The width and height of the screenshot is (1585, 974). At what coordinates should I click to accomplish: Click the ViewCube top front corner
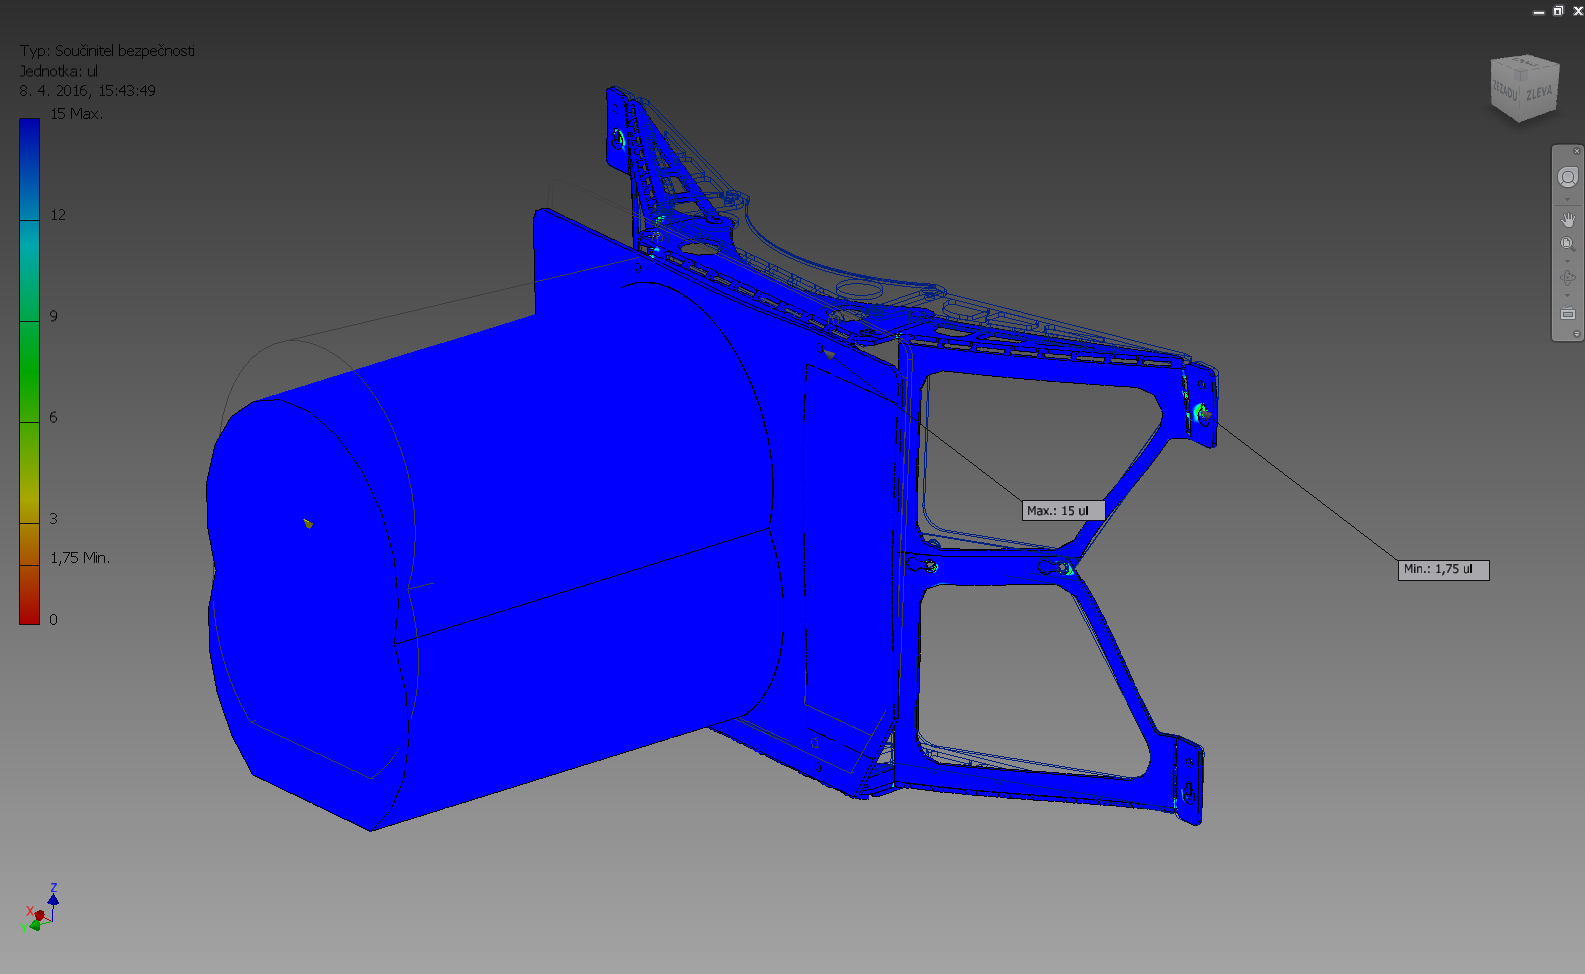coord(1522,75)
